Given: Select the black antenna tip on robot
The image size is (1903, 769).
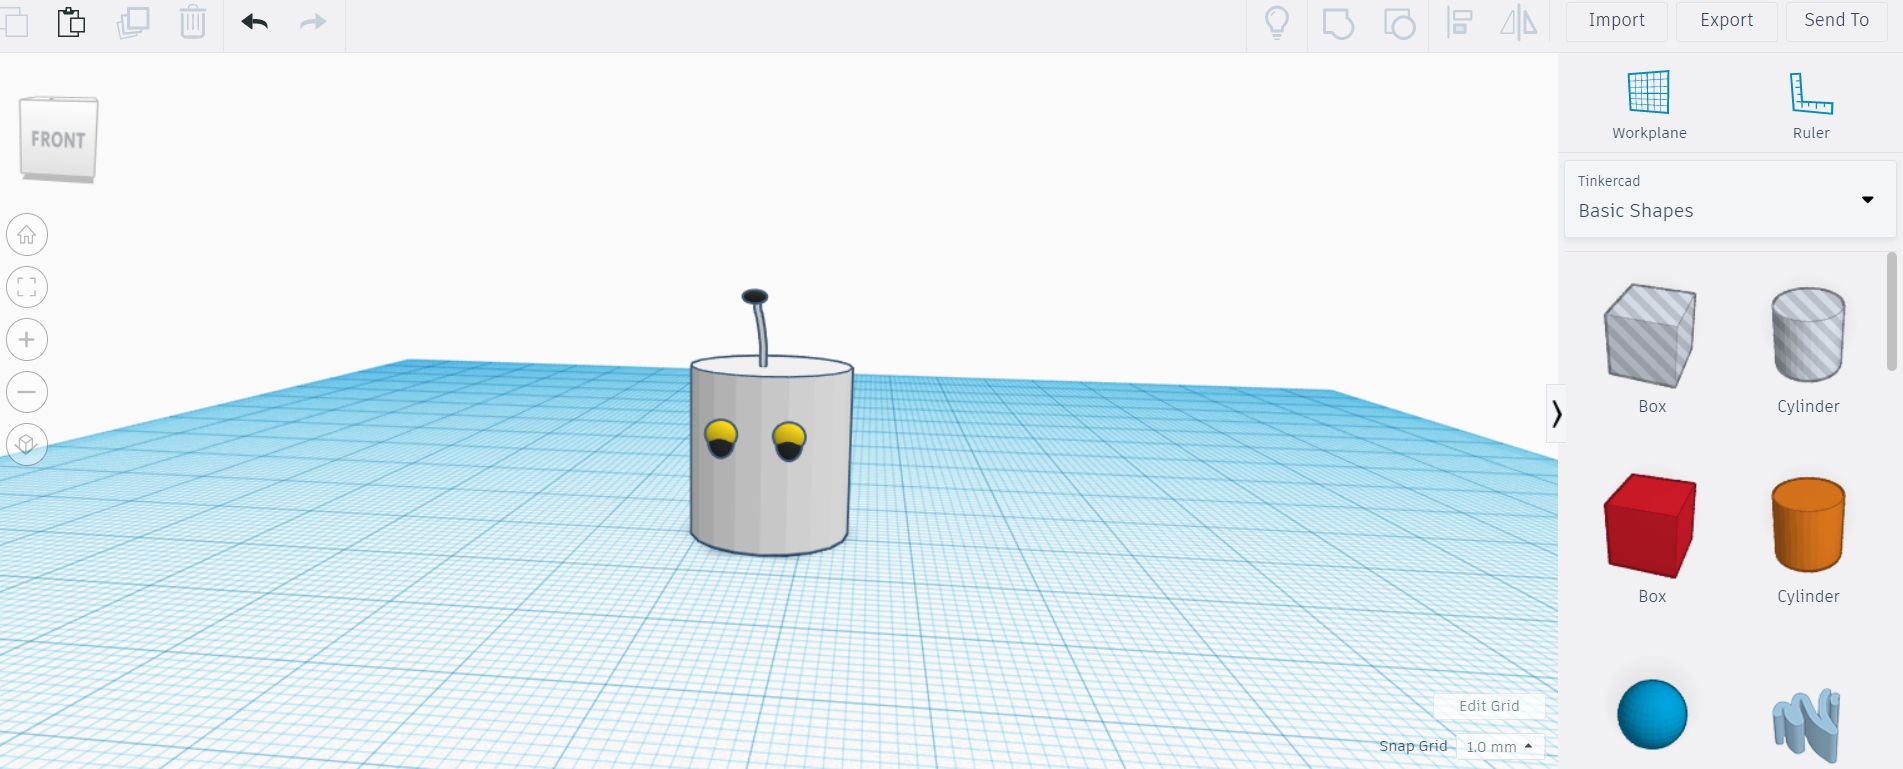Looking at the screenshot, I should [755, 296].
